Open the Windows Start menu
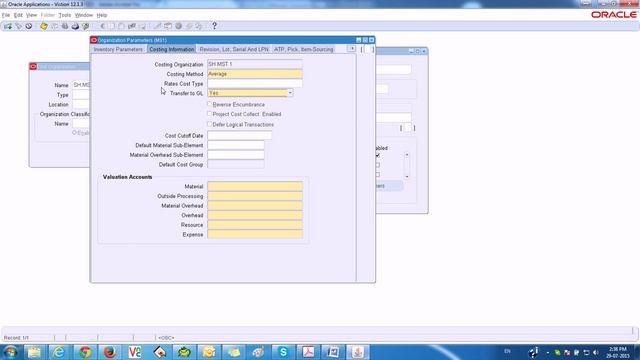This screenshot has height=360, width=640. tap(10, 352)
